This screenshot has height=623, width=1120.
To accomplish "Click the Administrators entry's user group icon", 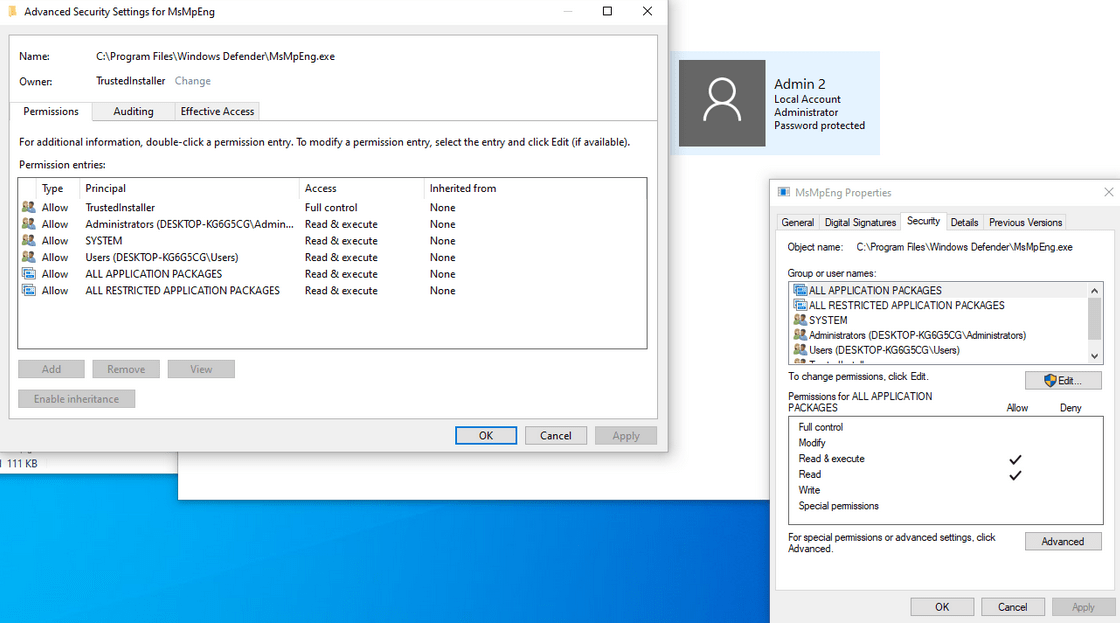I will tap(29, 224).
